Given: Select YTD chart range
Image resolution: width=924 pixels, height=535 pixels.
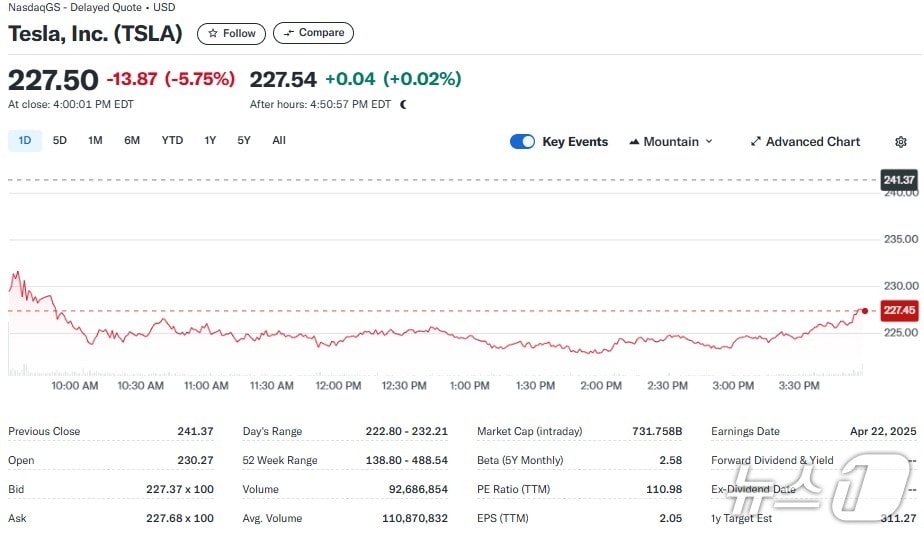Looking at the screenshot, I should (172, 141).
